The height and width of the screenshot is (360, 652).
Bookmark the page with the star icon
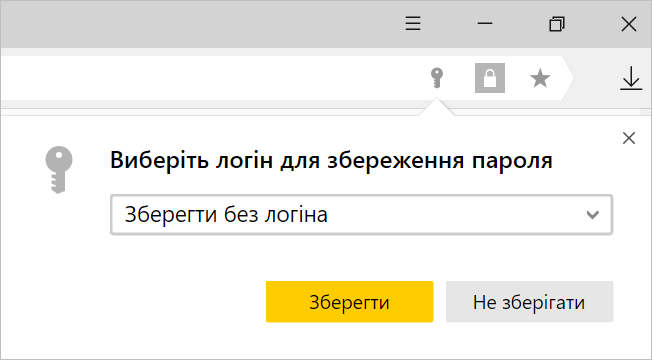click(540, 78)
